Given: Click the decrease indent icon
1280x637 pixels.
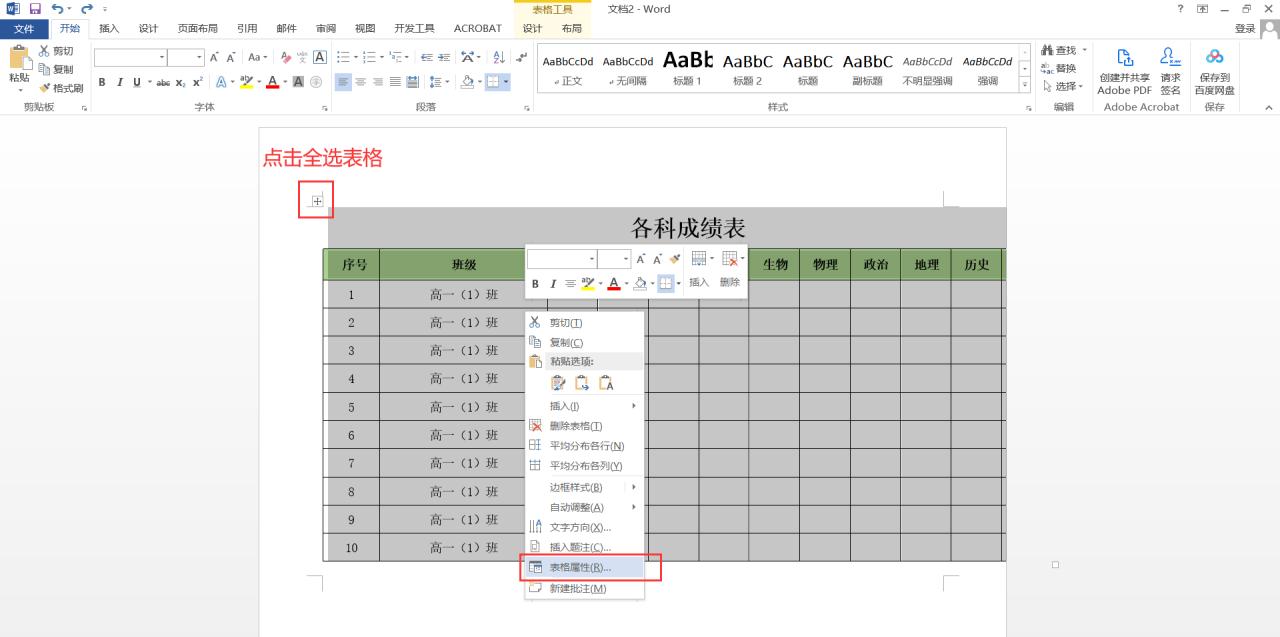Looking at the screenshot, I should coord(426,57).
